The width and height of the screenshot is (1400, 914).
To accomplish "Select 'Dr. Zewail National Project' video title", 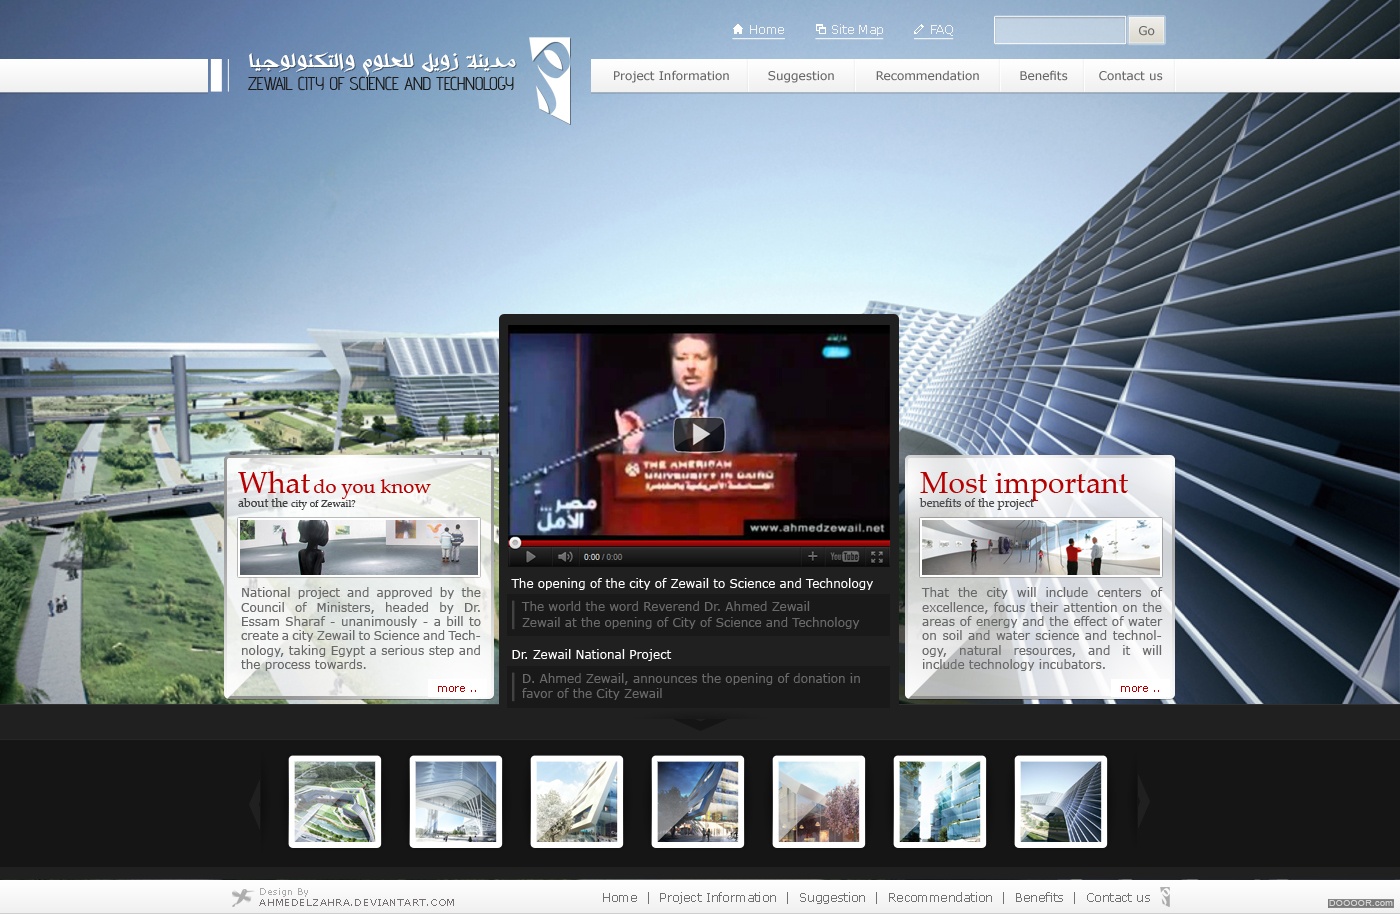I will (x=591, y=655).
